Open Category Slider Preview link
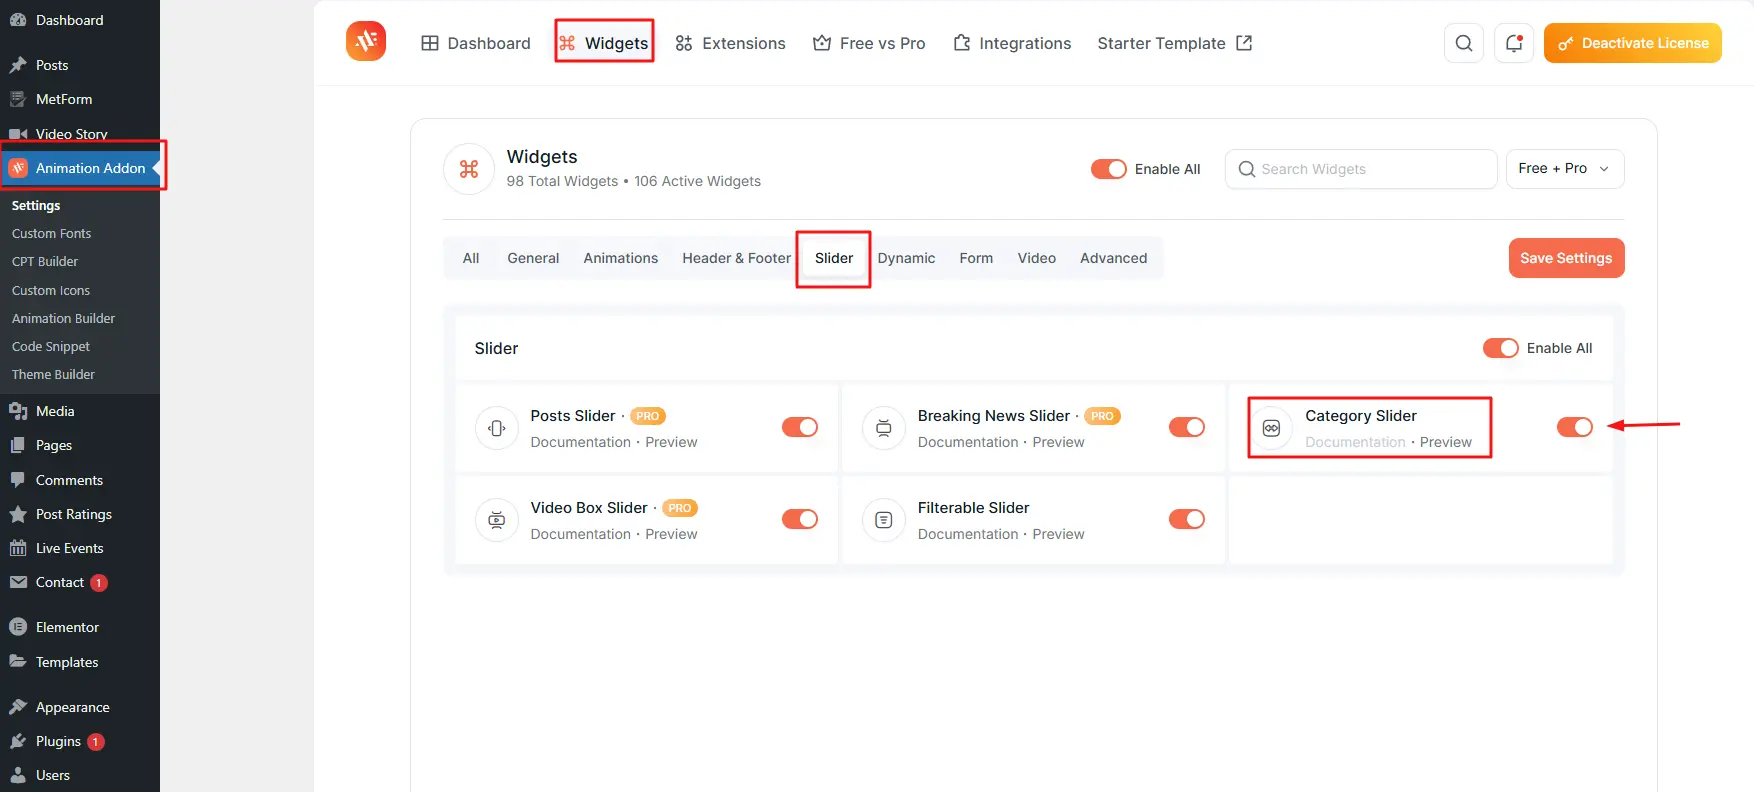The image size is (1754, 792). click(x=1446, y=442)
